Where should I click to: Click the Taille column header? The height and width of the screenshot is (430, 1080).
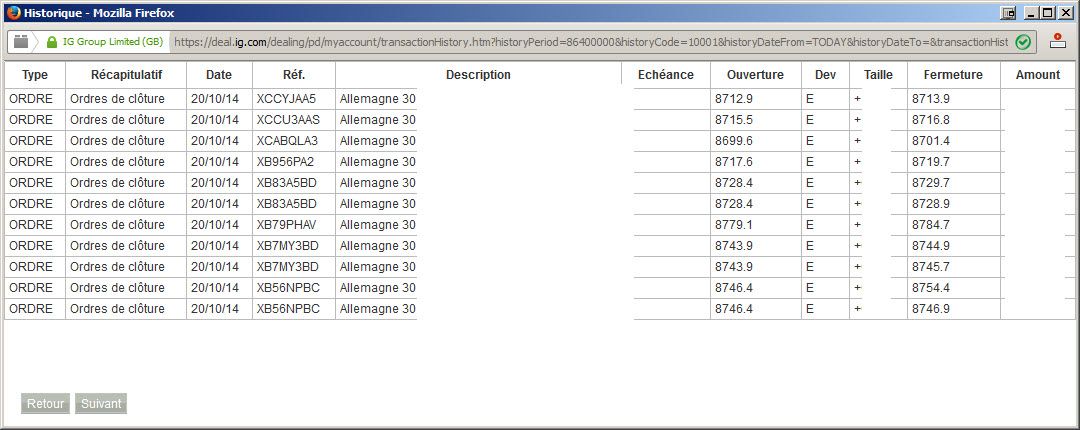coord(878,75)
